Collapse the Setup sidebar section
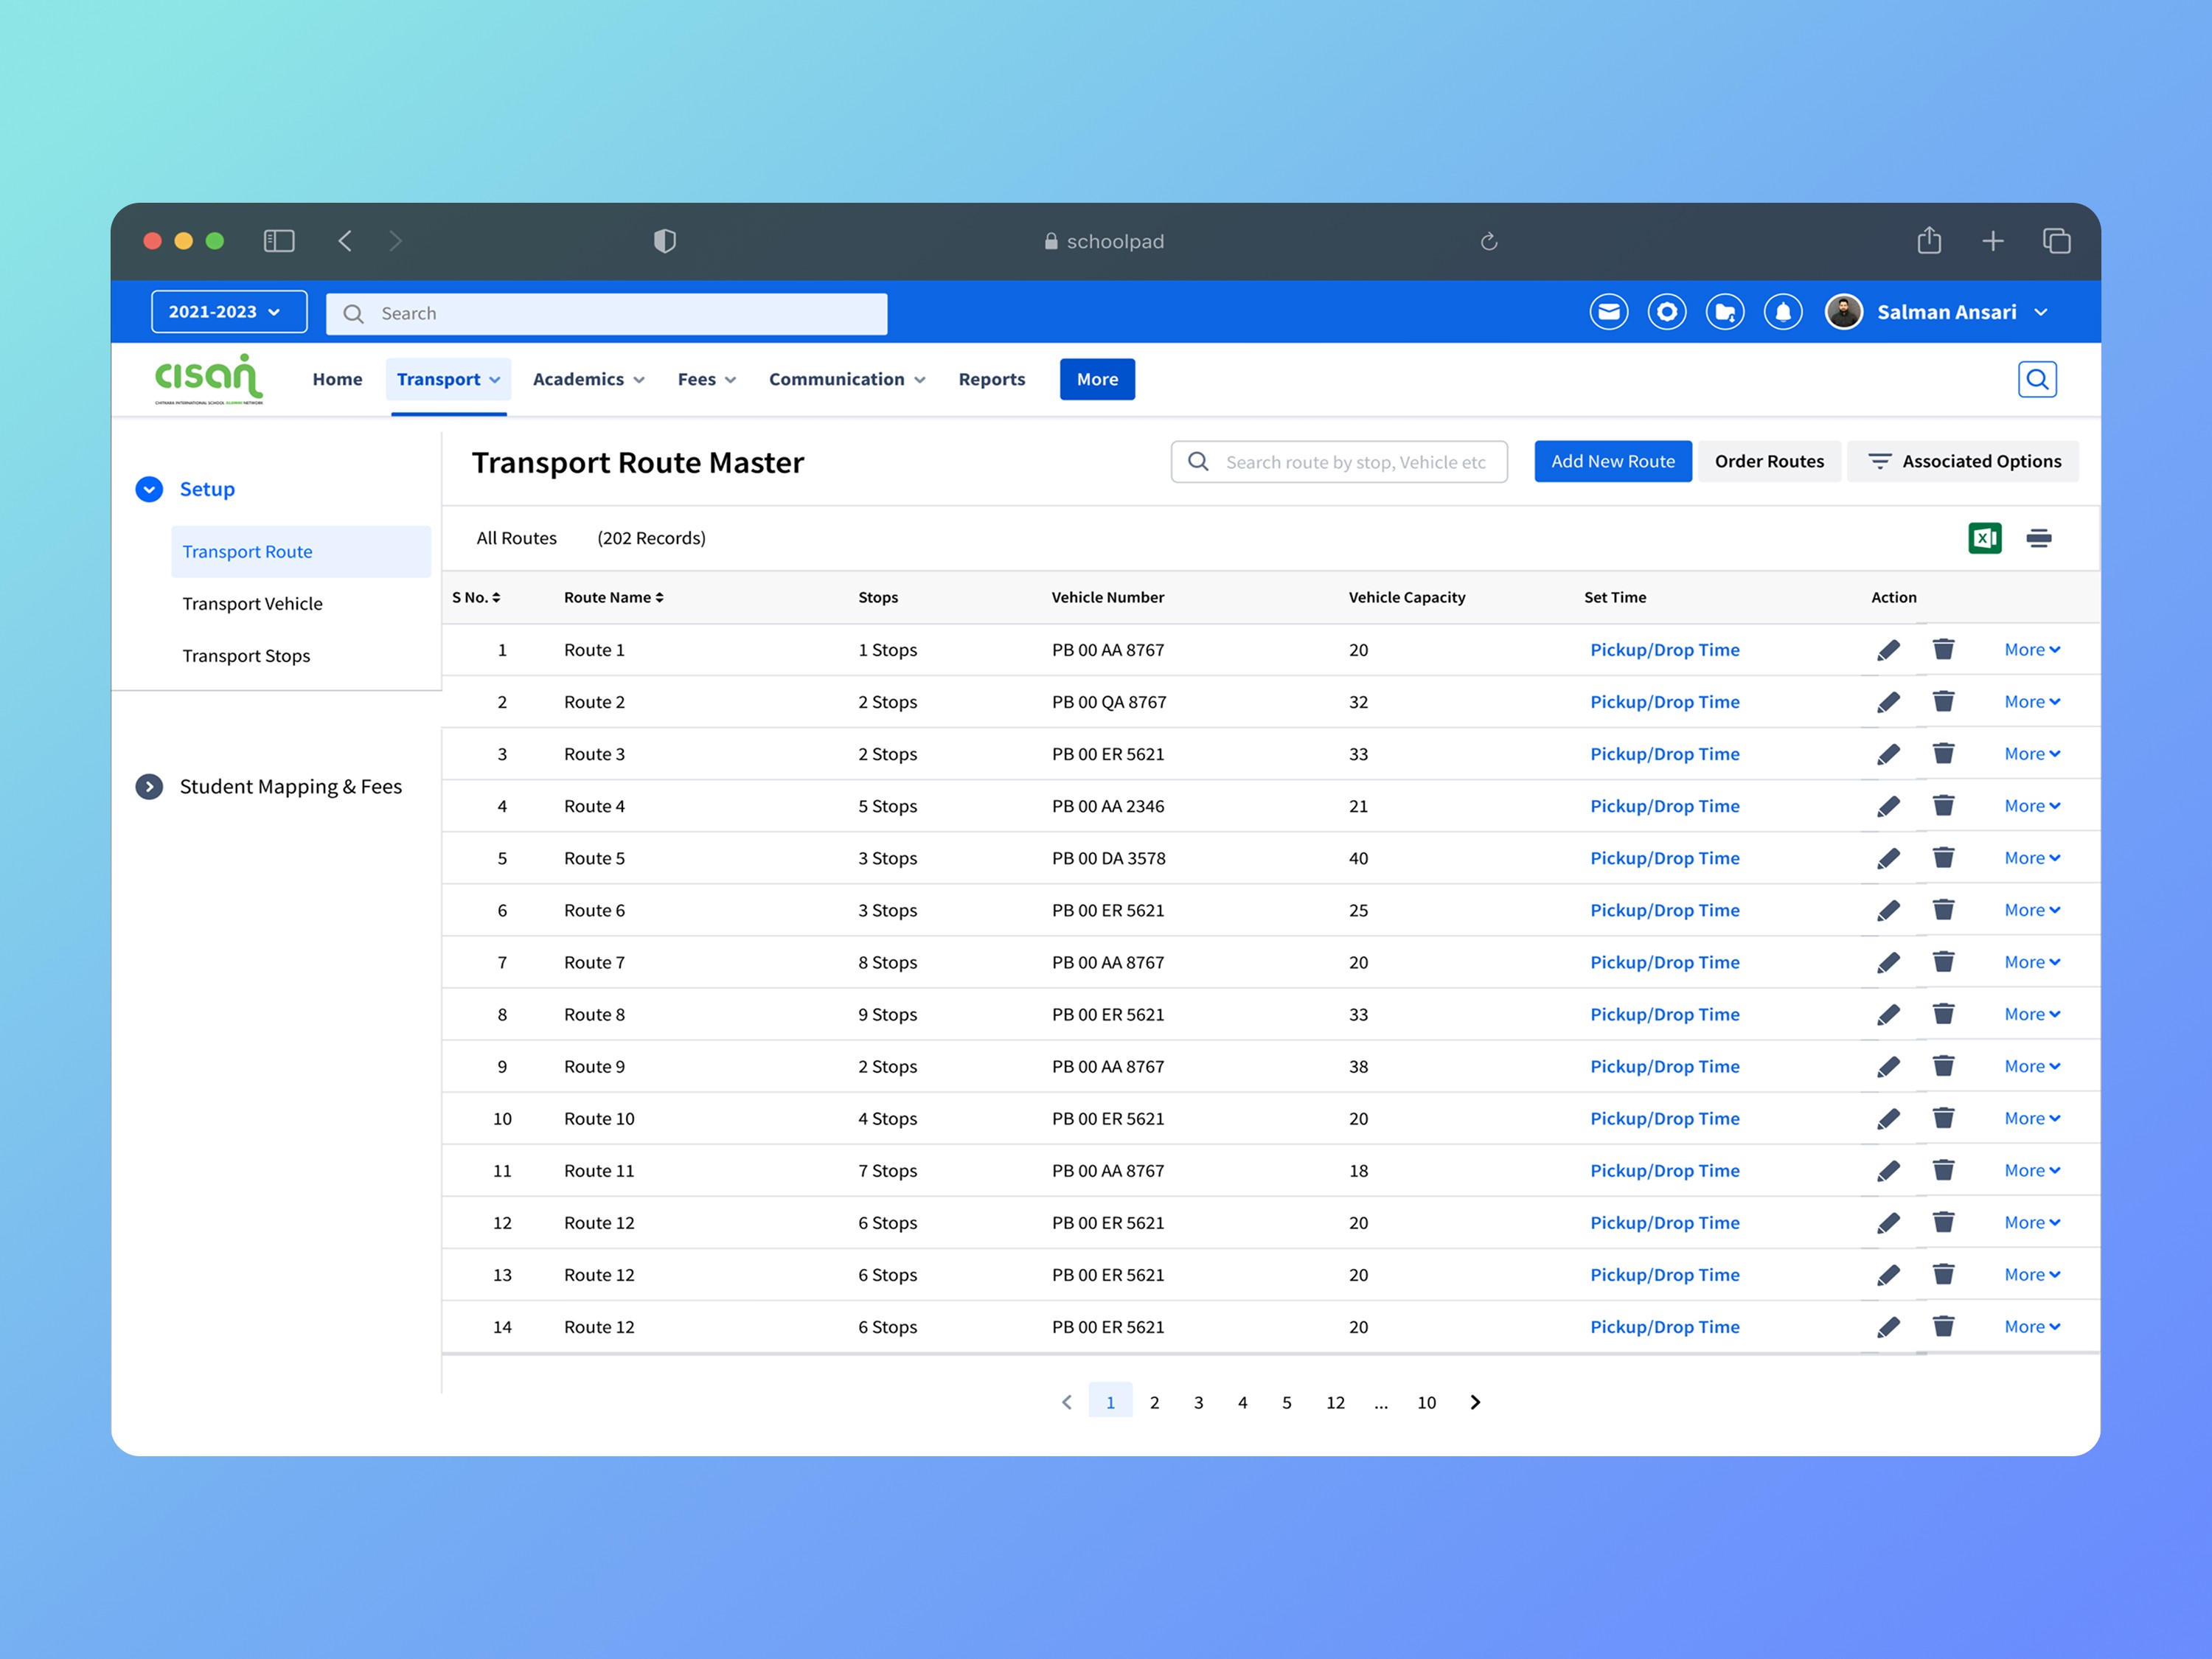 click(x=149, y=489)
